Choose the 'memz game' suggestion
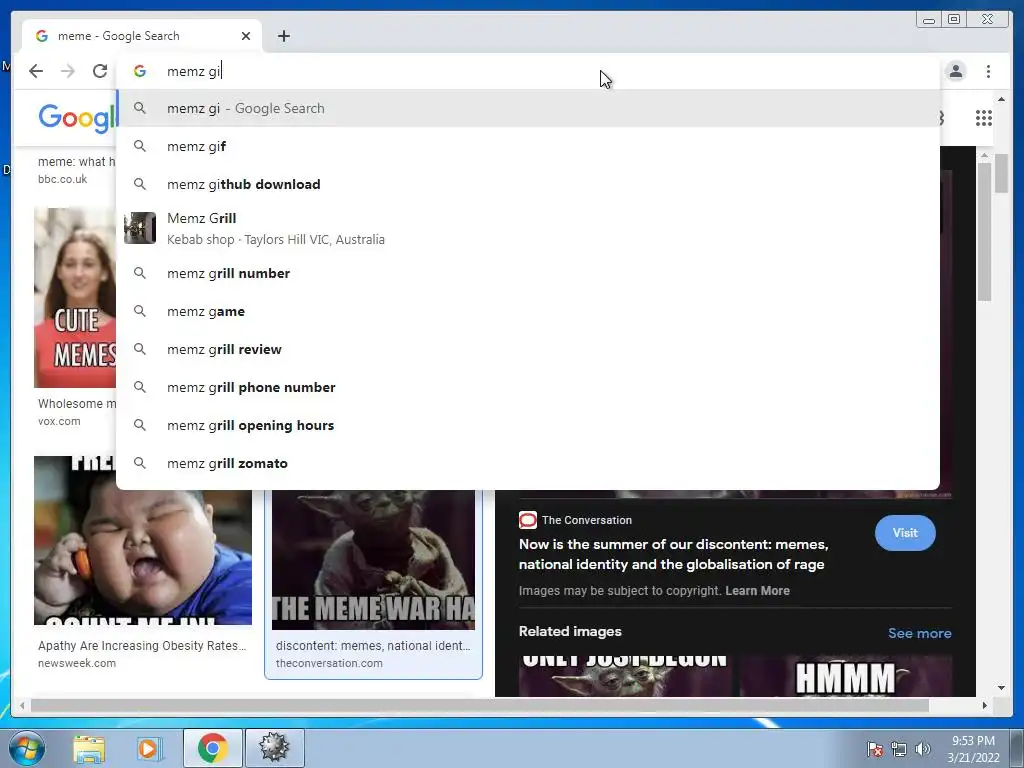 tap(528, 312)
